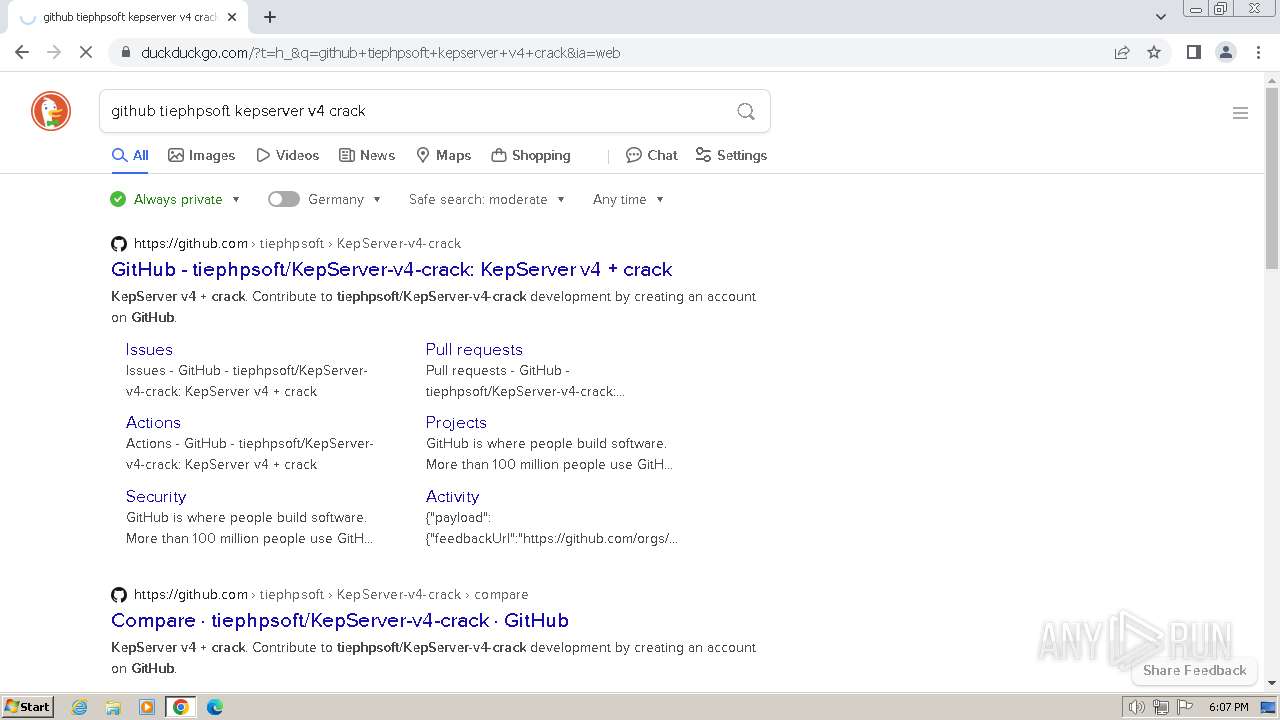Screen dimensions: 1280x720
Task: Click the action center flag icon
Action: tap(1184, 707)
